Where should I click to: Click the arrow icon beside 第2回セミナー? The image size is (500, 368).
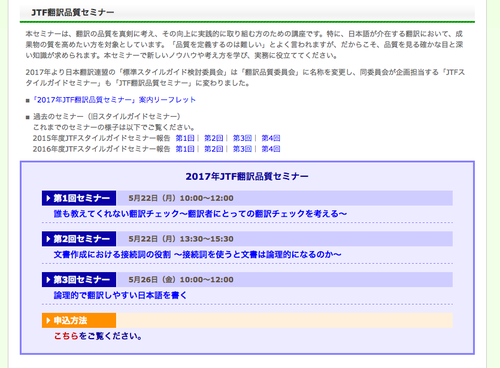pyautogui.click(x=48, y=239)
